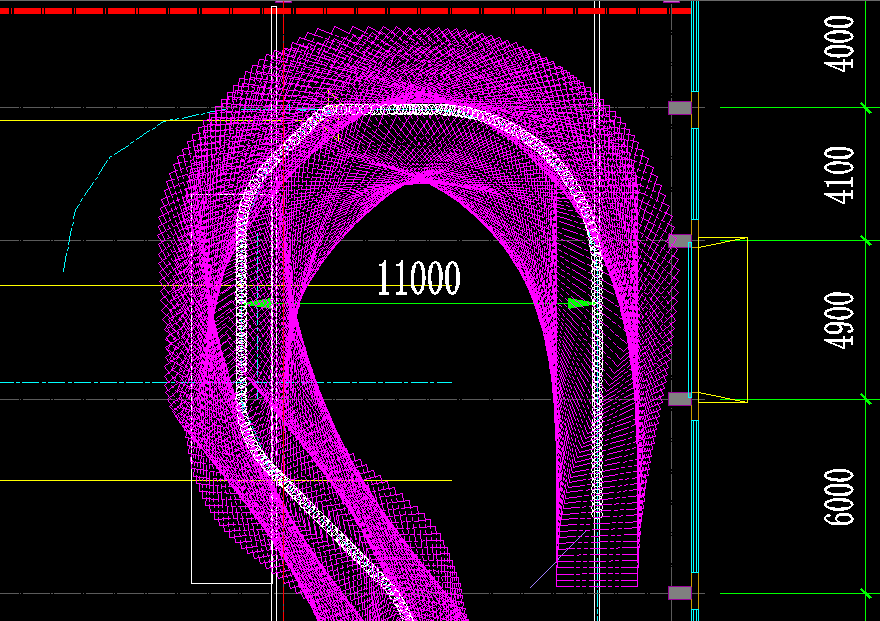Click the 4000 dimension label
This screenshot has width=880, height=621.
point(839,44)
